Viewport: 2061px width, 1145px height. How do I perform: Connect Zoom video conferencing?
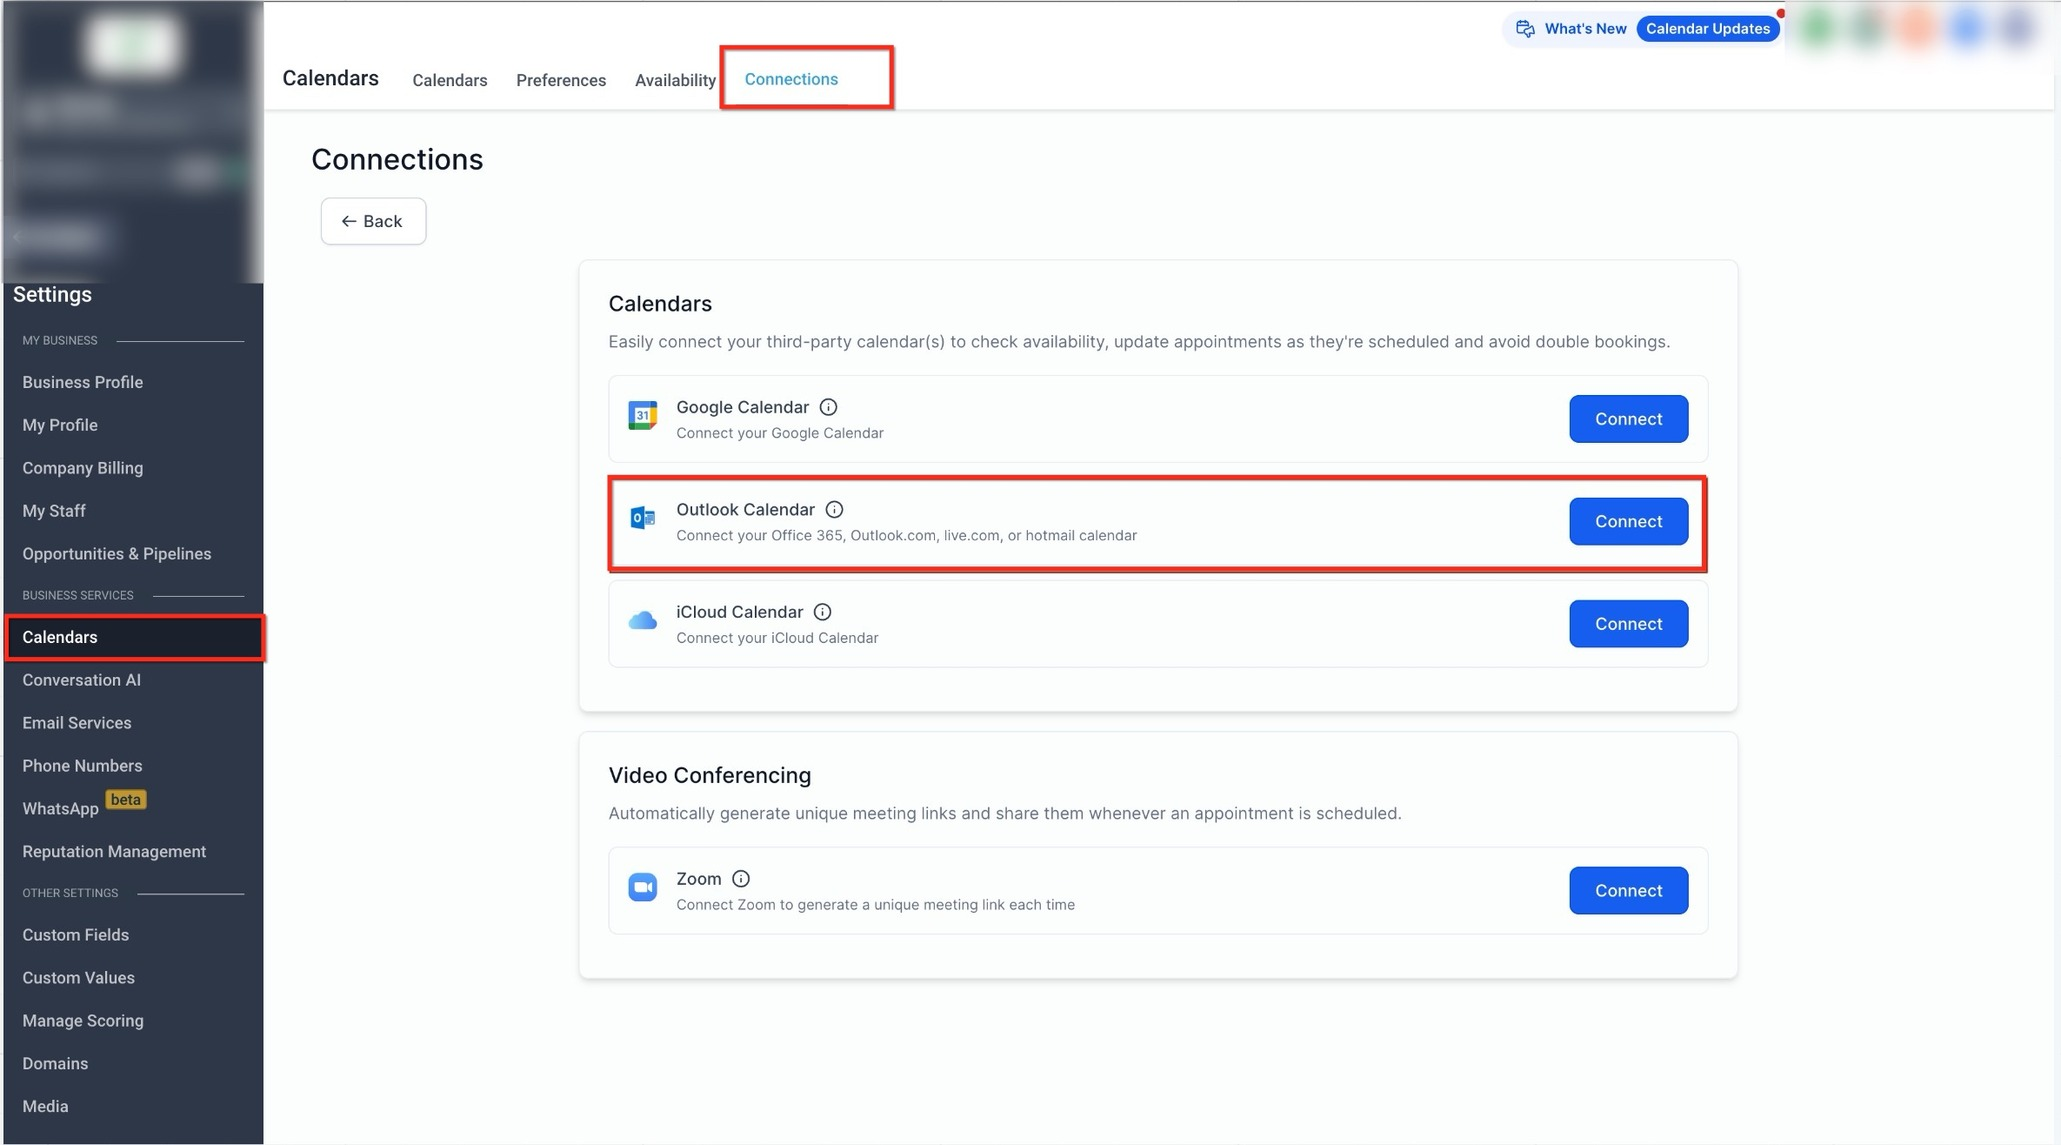point(1628,890)
